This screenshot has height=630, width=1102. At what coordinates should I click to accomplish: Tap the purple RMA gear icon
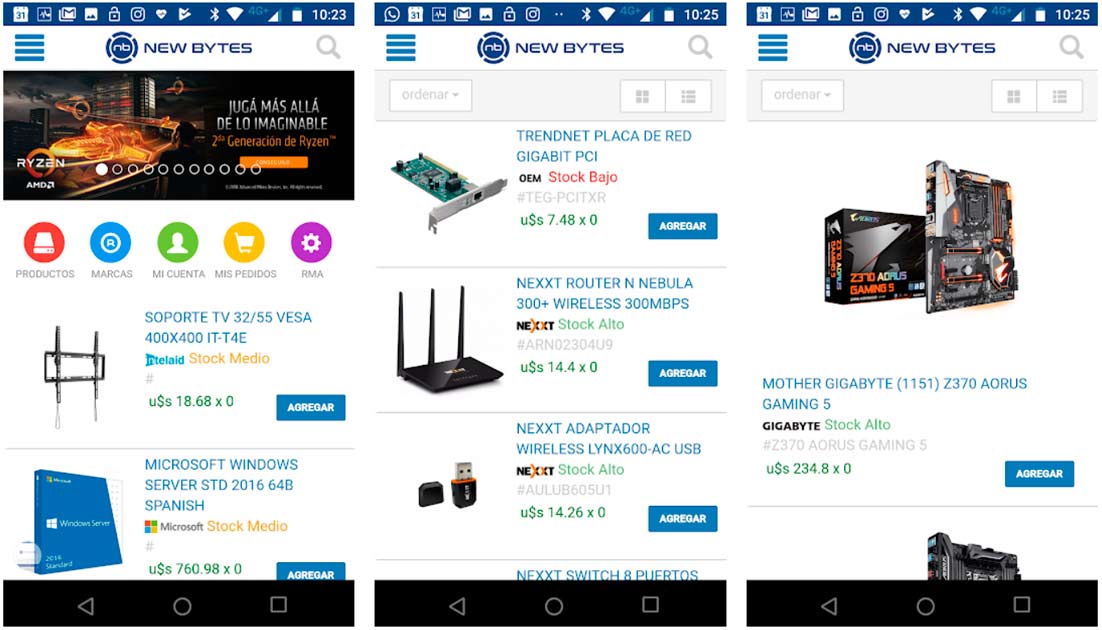coord(311,243)
